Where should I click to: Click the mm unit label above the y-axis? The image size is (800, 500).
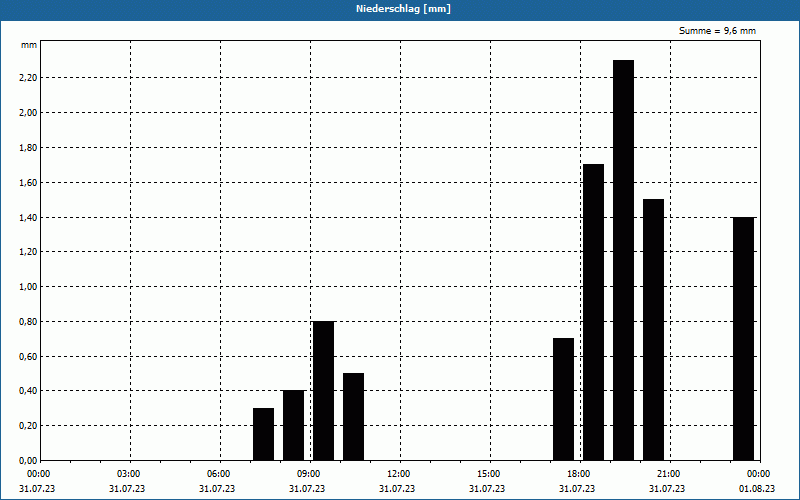[x=29, y=45]
